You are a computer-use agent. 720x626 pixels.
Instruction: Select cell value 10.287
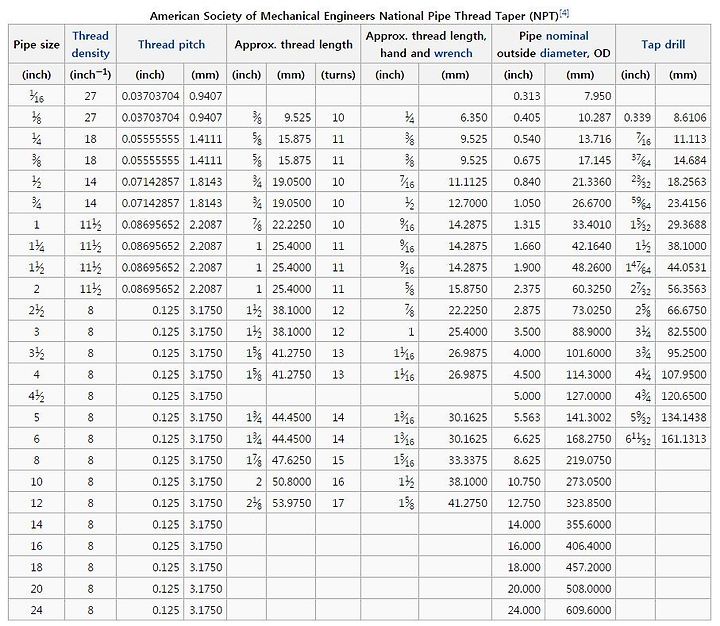[x=595, y=118]
